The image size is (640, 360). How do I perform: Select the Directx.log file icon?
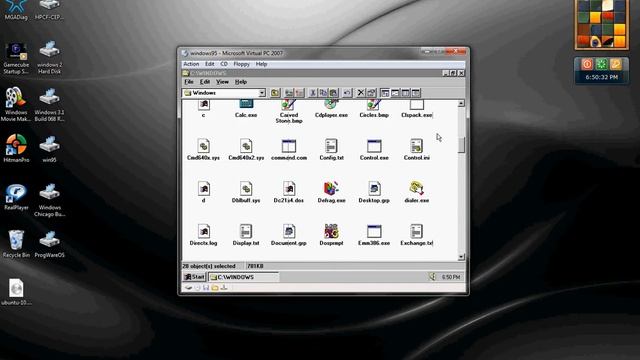(203, 235)
